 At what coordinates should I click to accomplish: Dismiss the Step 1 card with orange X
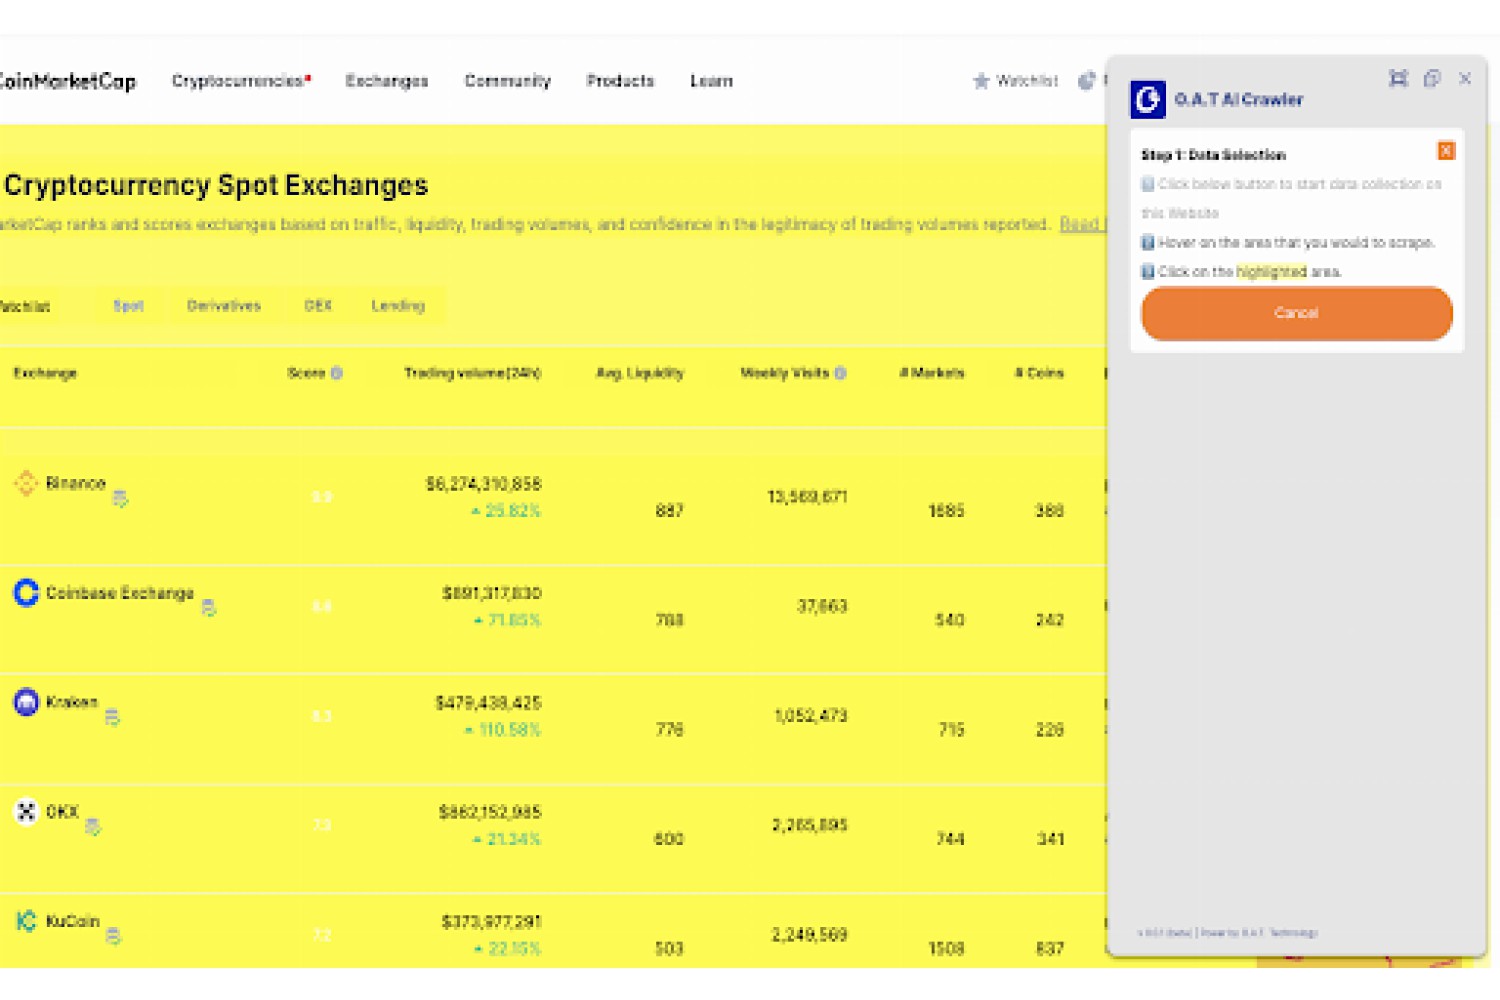tap(1446, 151)
